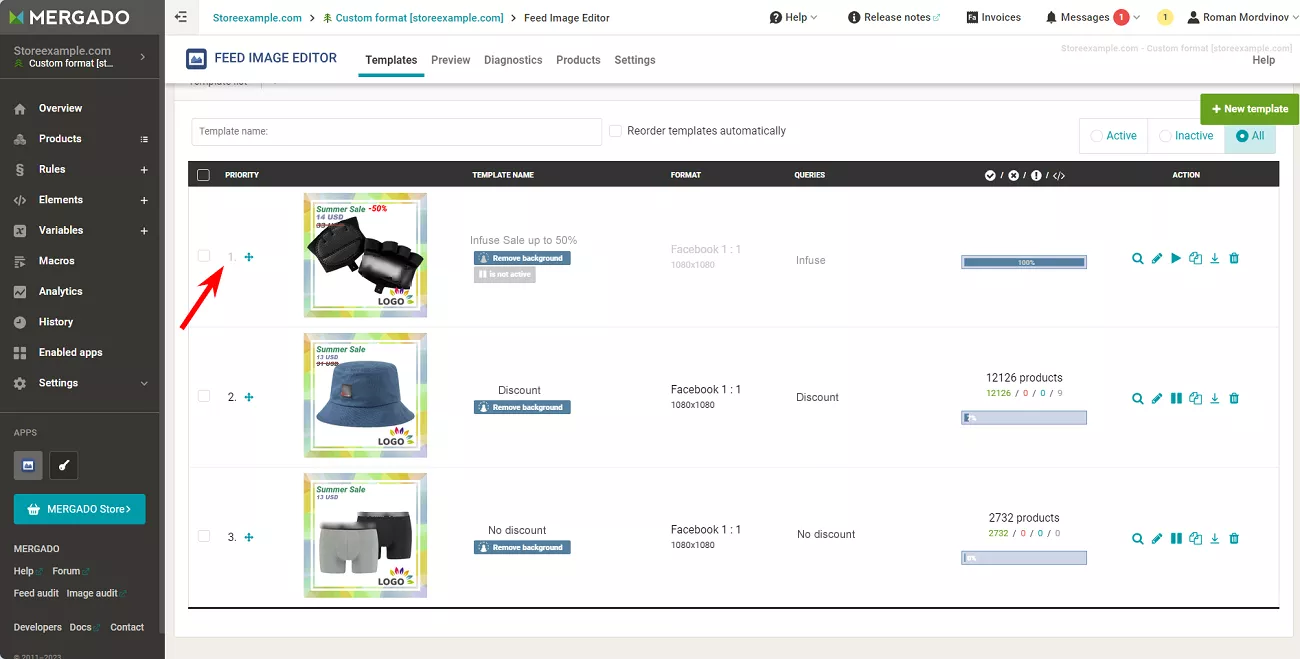
Task: Collapse the sidebar with the menu toggle icon
Action: click(x=181, y=17)
